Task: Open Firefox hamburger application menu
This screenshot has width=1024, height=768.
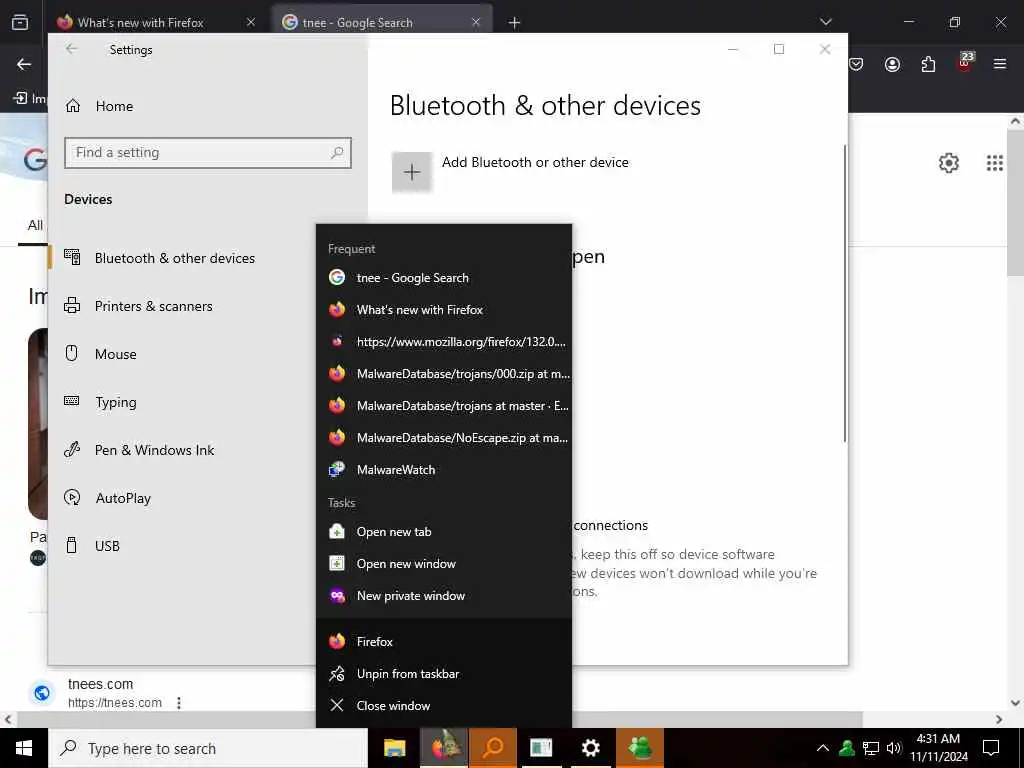Action: (1000, 64)
